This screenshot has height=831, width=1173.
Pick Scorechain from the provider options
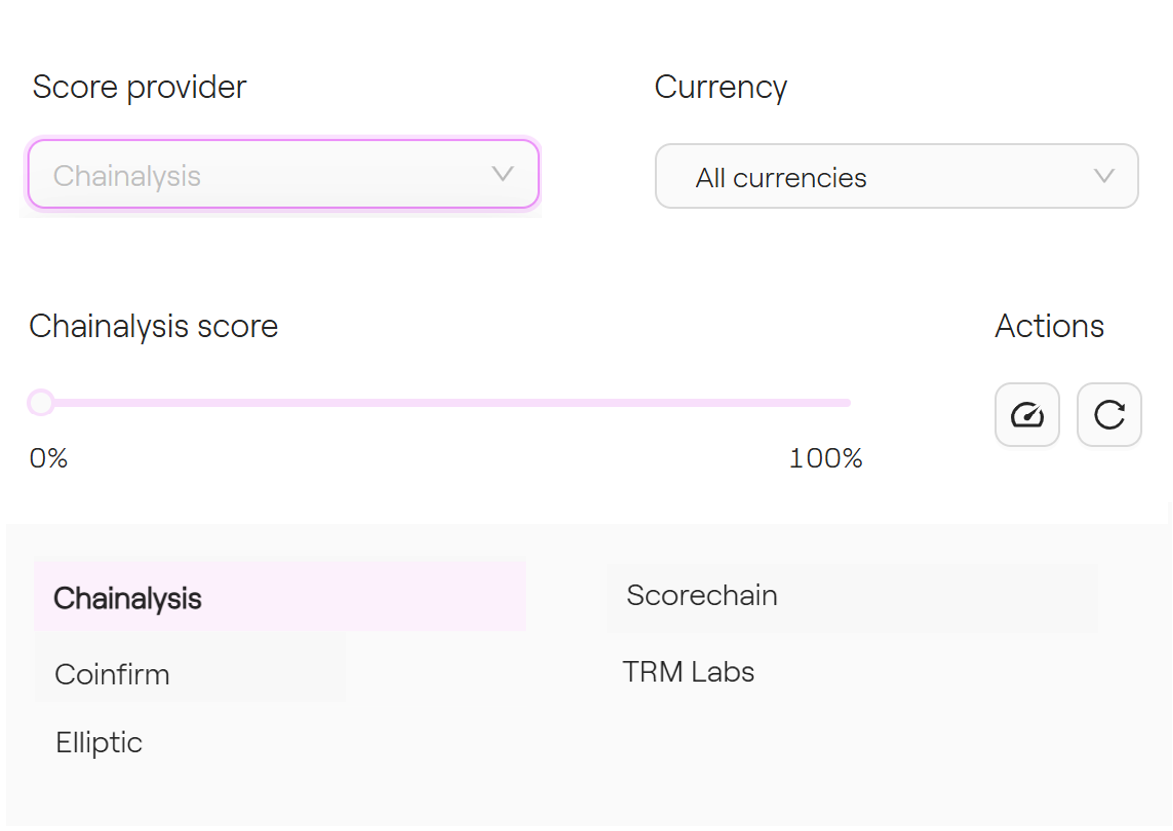702,595
